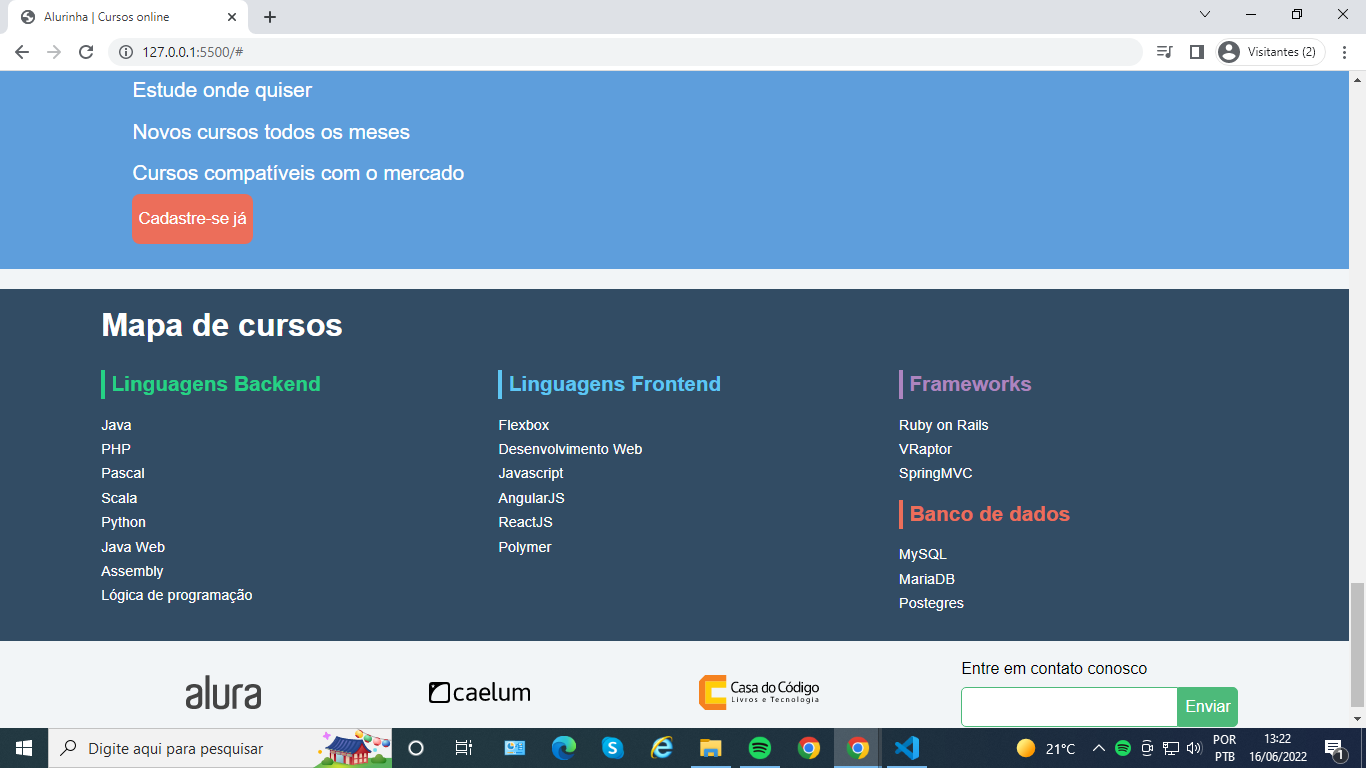1366x768 pixels.
Task: Open a new tab with plus icon
Action: click(x=270, y=17)
